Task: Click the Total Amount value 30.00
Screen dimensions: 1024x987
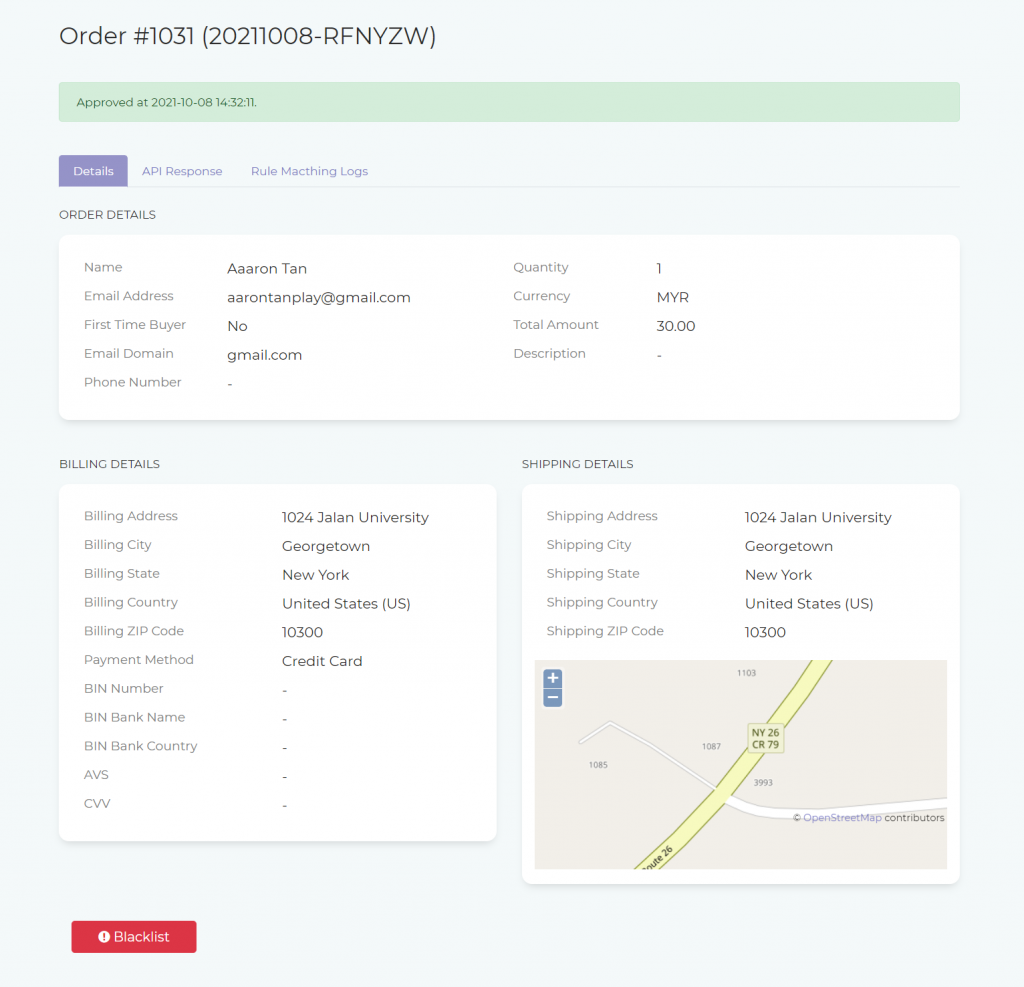Action: (675, 327)
